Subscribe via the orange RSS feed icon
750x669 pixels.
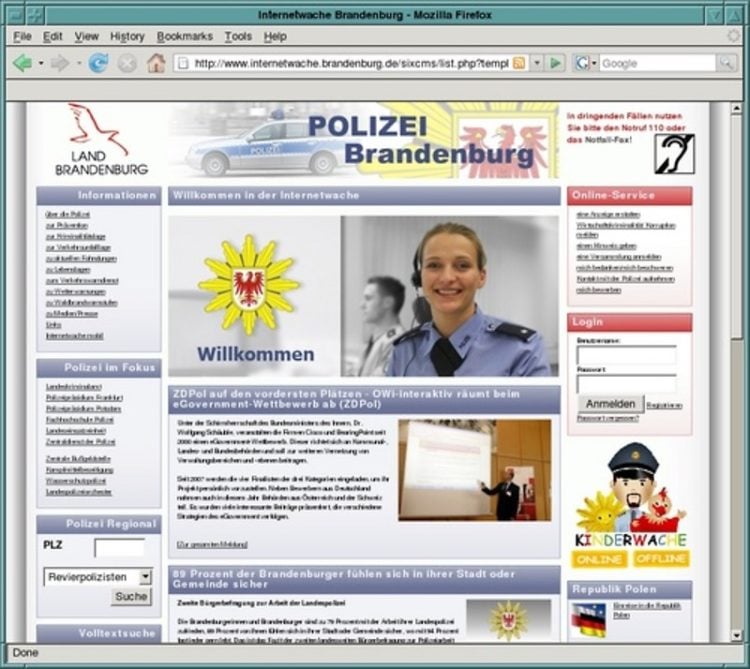pos(518,63)
